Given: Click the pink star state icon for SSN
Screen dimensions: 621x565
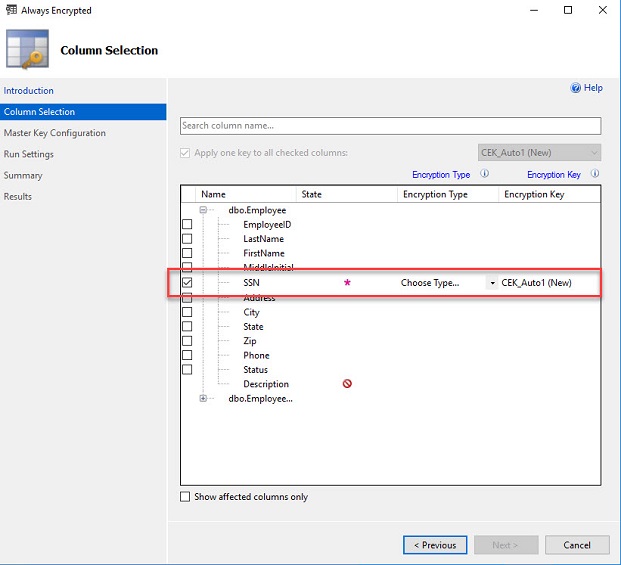Looking at the screenshot, I should coord(347,283).
